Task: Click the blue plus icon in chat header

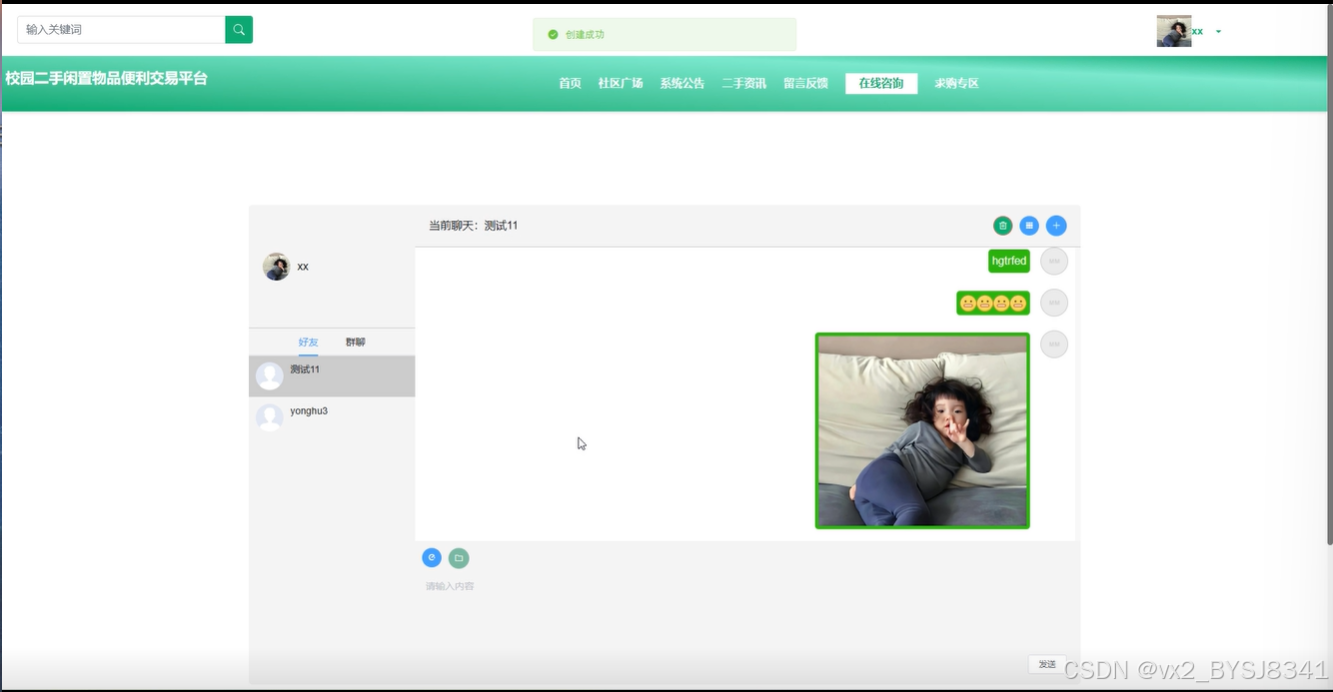Action: (1056, 226)
